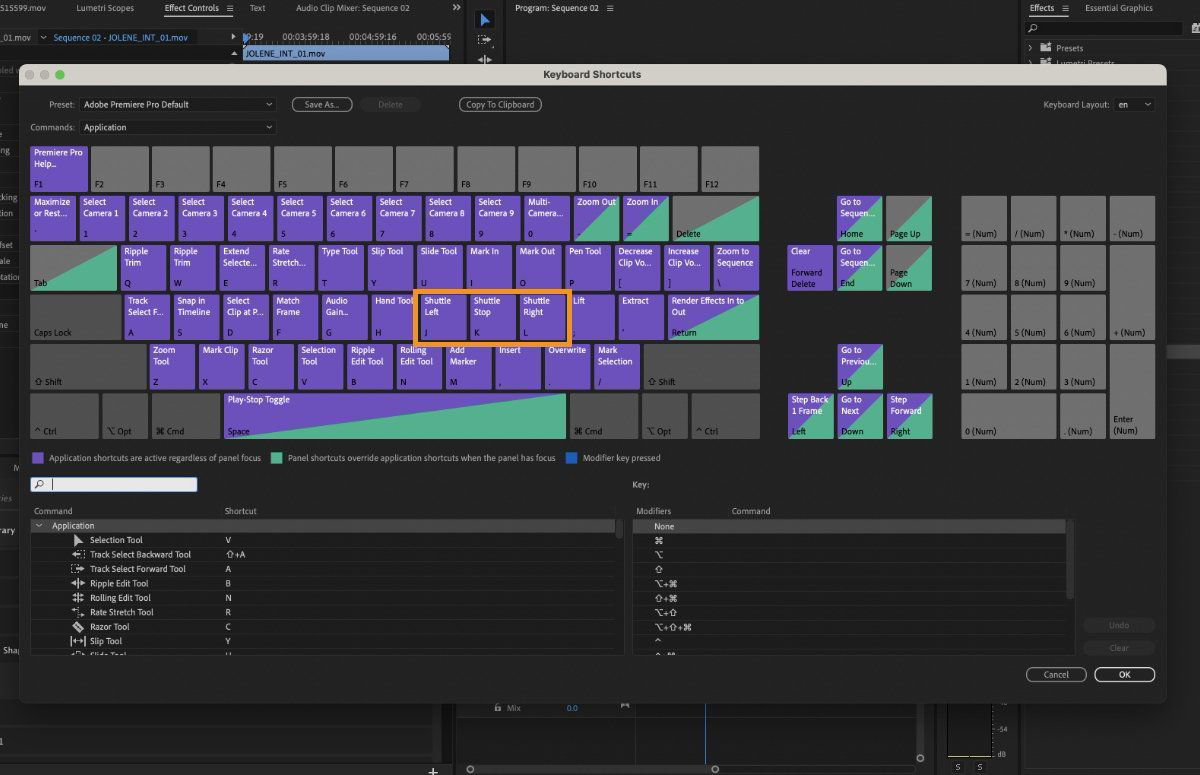Open the Commands dropdown set to Application
This screenshot has height=775, width=1200.
pos(177,127)
